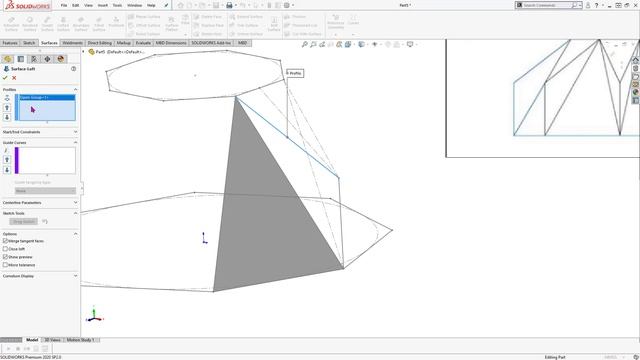This screenshot has height=360, width=640.
Task: Click Zoom to Fit magnifier in view toolbar
Action: pos(304,44)
